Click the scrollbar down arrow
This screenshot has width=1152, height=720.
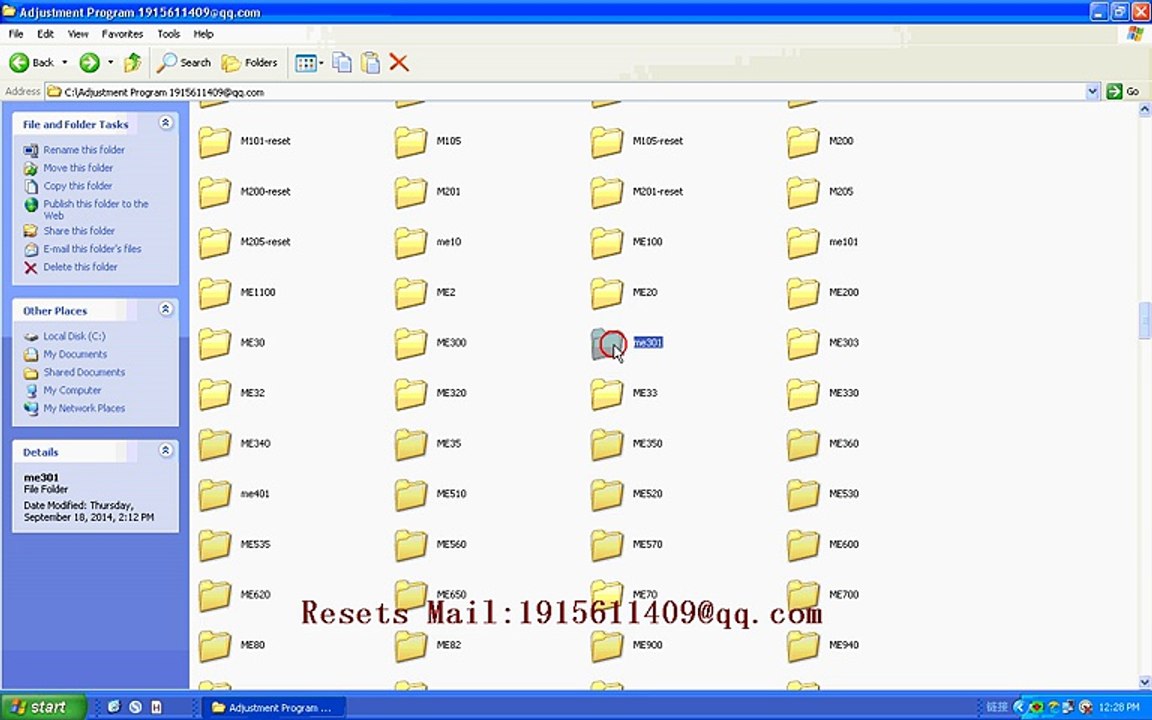click(1144, 683)
